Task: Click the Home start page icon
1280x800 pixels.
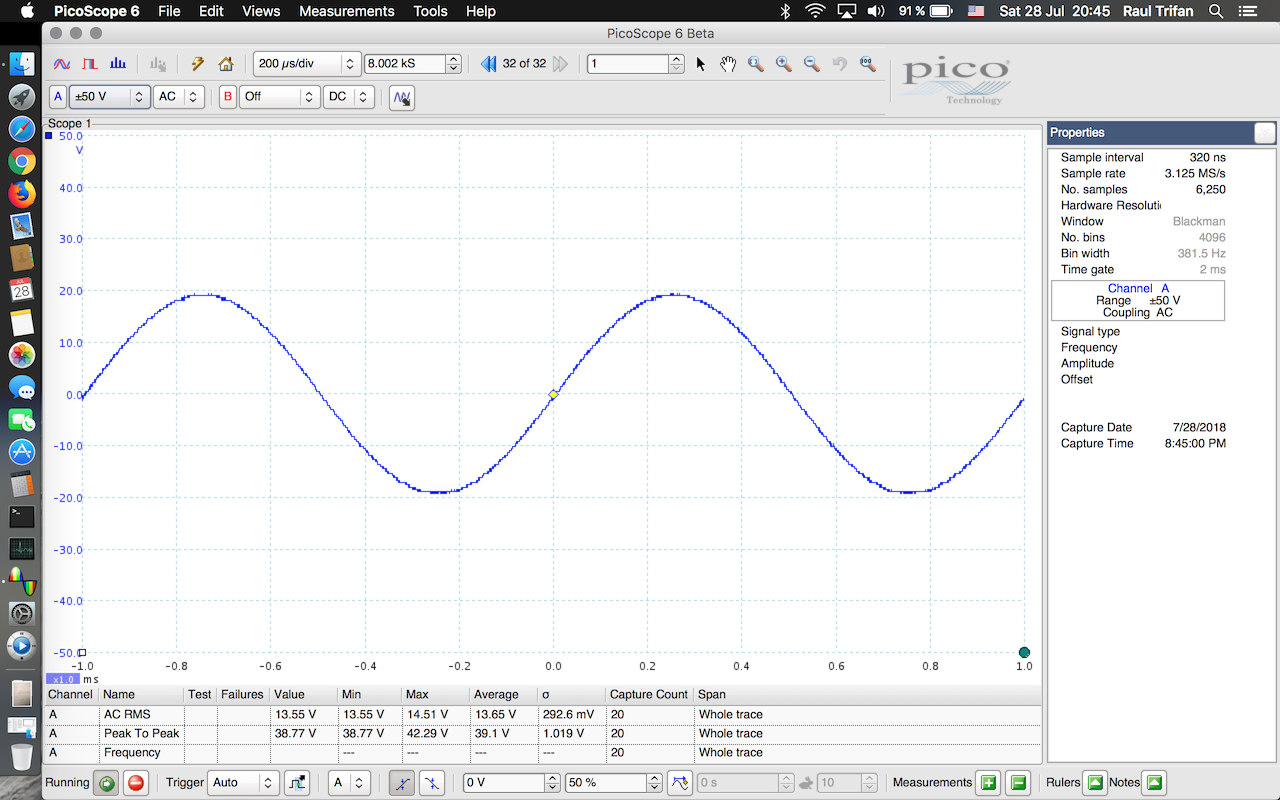Action: pos(226,64)
